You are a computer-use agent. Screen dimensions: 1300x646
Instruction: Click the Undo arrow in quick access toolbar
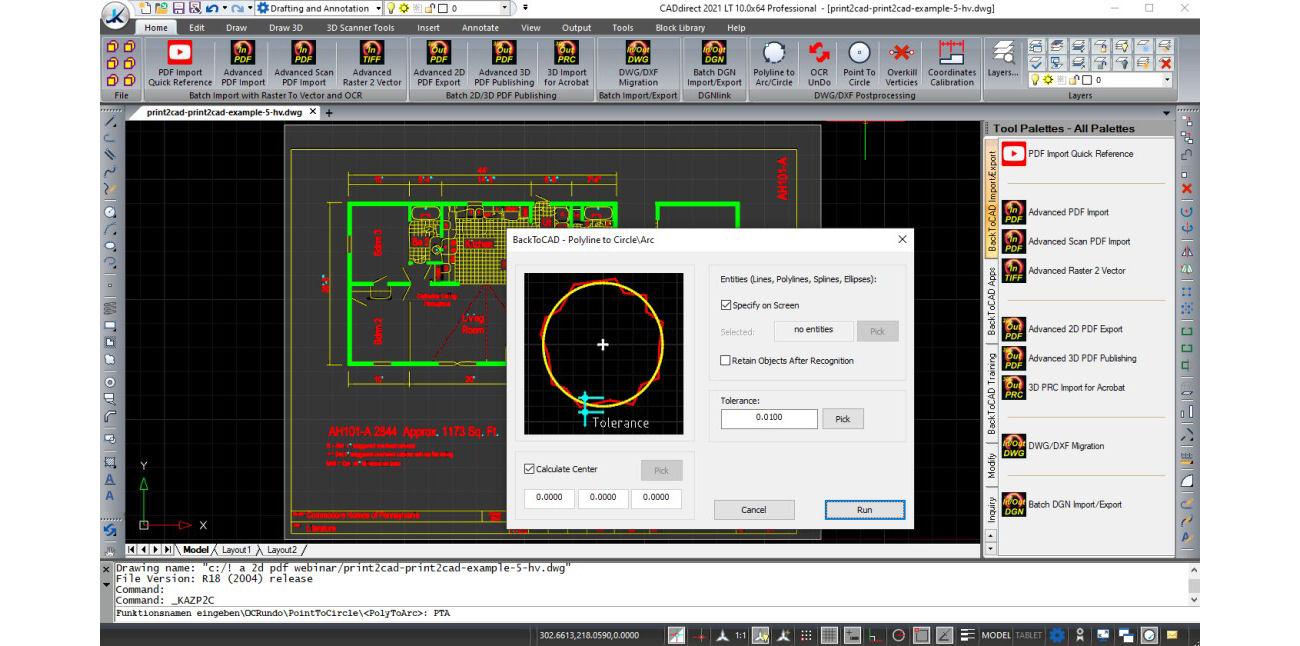(x=211, y=8)
